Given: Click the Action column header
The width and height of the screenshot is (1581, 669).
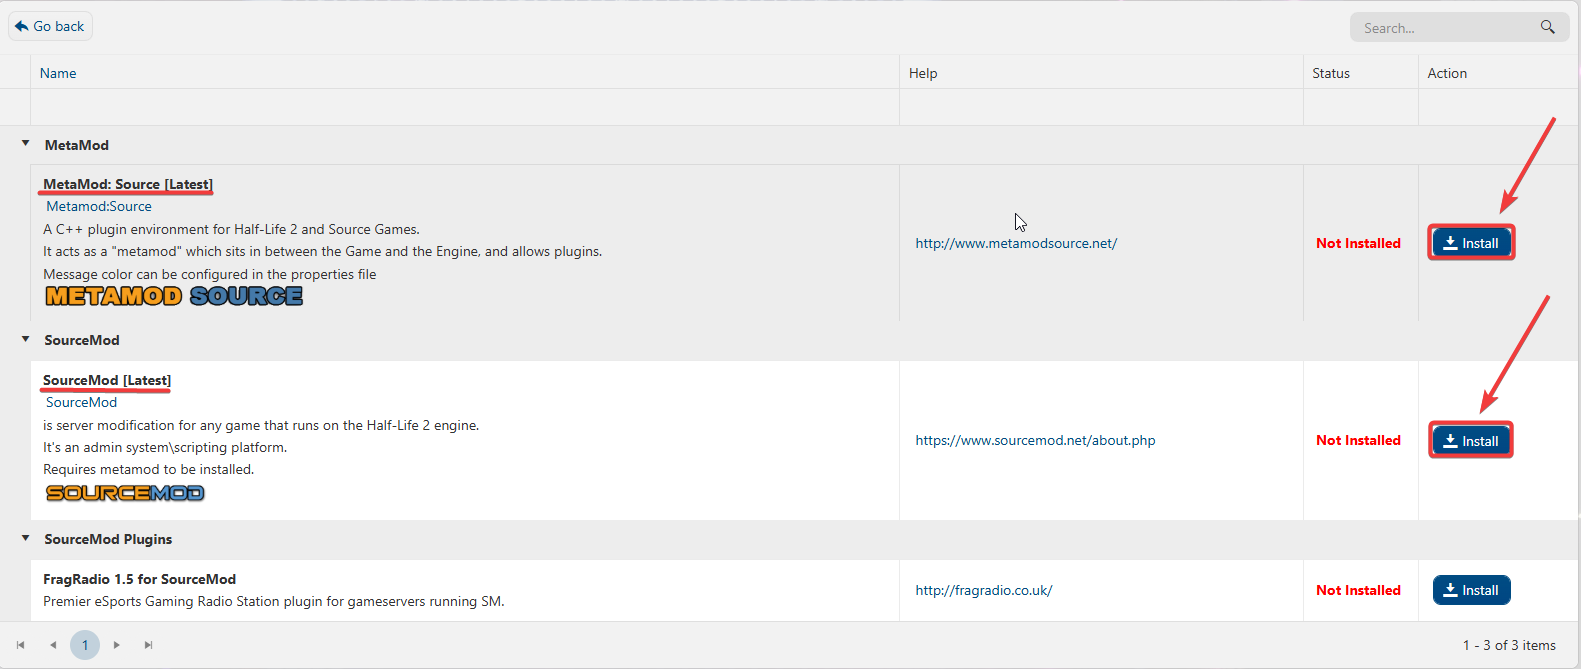Looking at the screenshot, I should [x=1447, y=73].
